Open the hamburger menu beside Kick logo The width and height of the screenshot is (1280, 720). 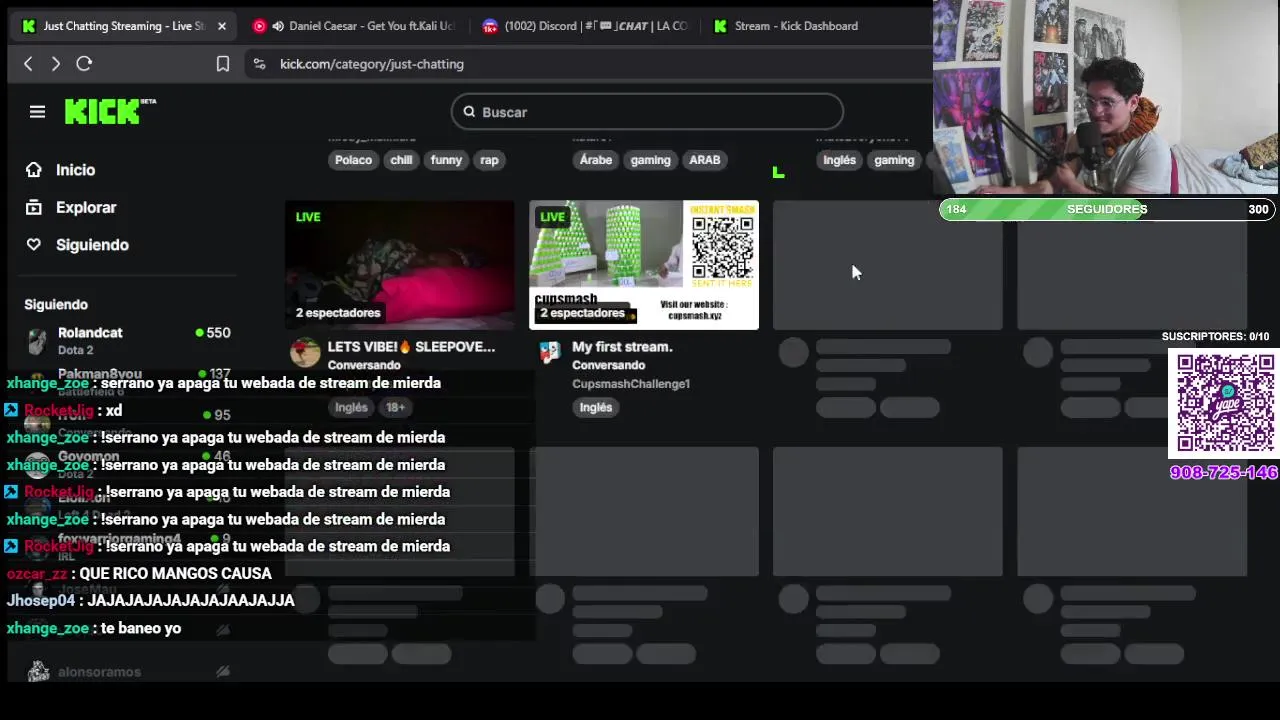click(x=37, y=112)
